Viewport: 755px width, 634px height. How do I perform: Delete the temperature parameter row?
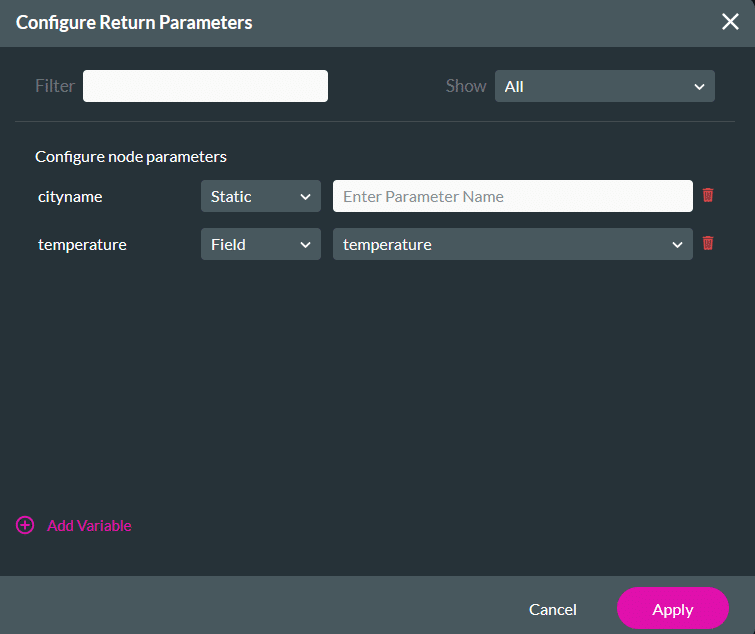pyautogui.click(x=708, y=243)
